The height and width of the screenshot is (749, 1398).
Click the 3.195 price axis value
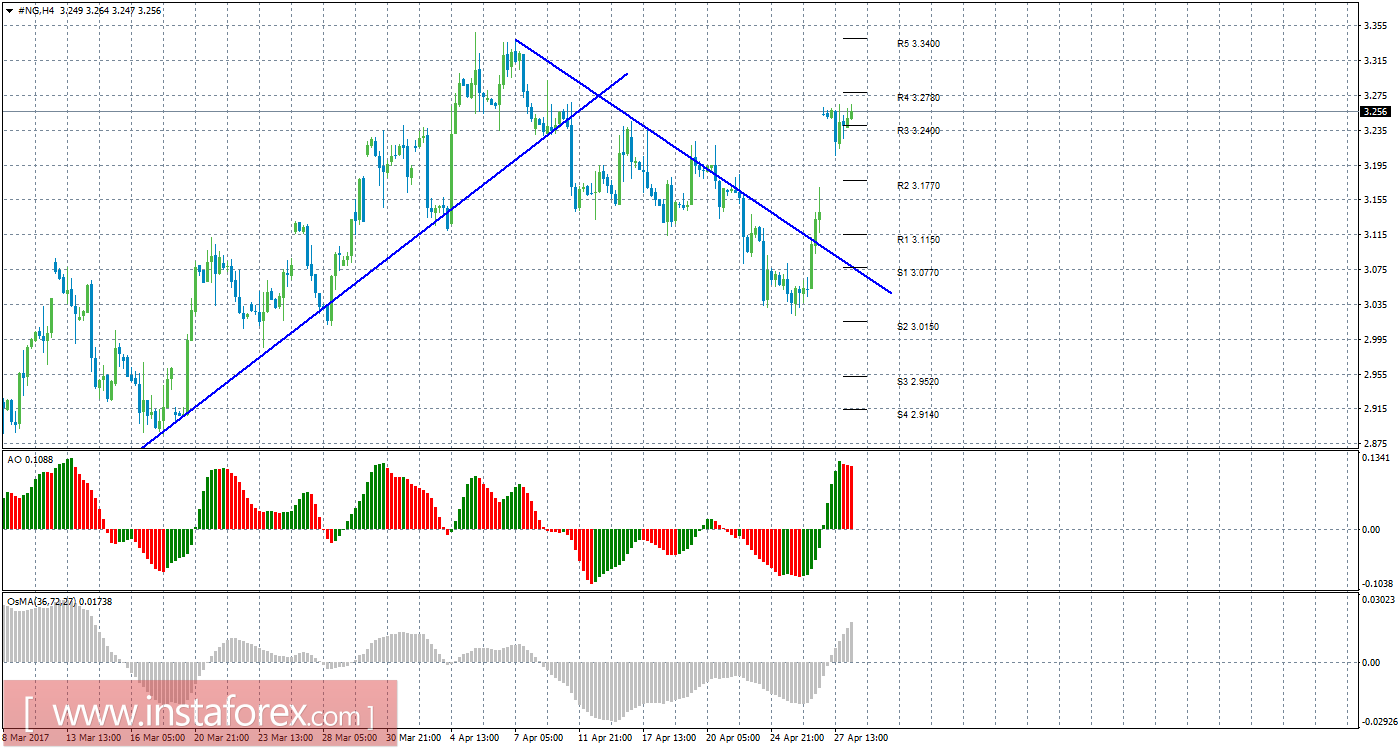tap(1375, 165)
